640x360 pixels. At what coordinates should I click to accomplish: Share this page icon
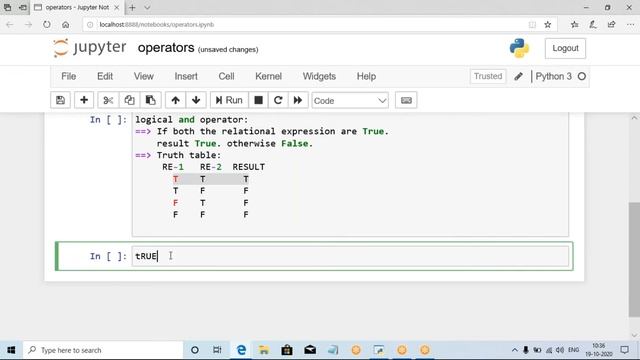point(611,24)
